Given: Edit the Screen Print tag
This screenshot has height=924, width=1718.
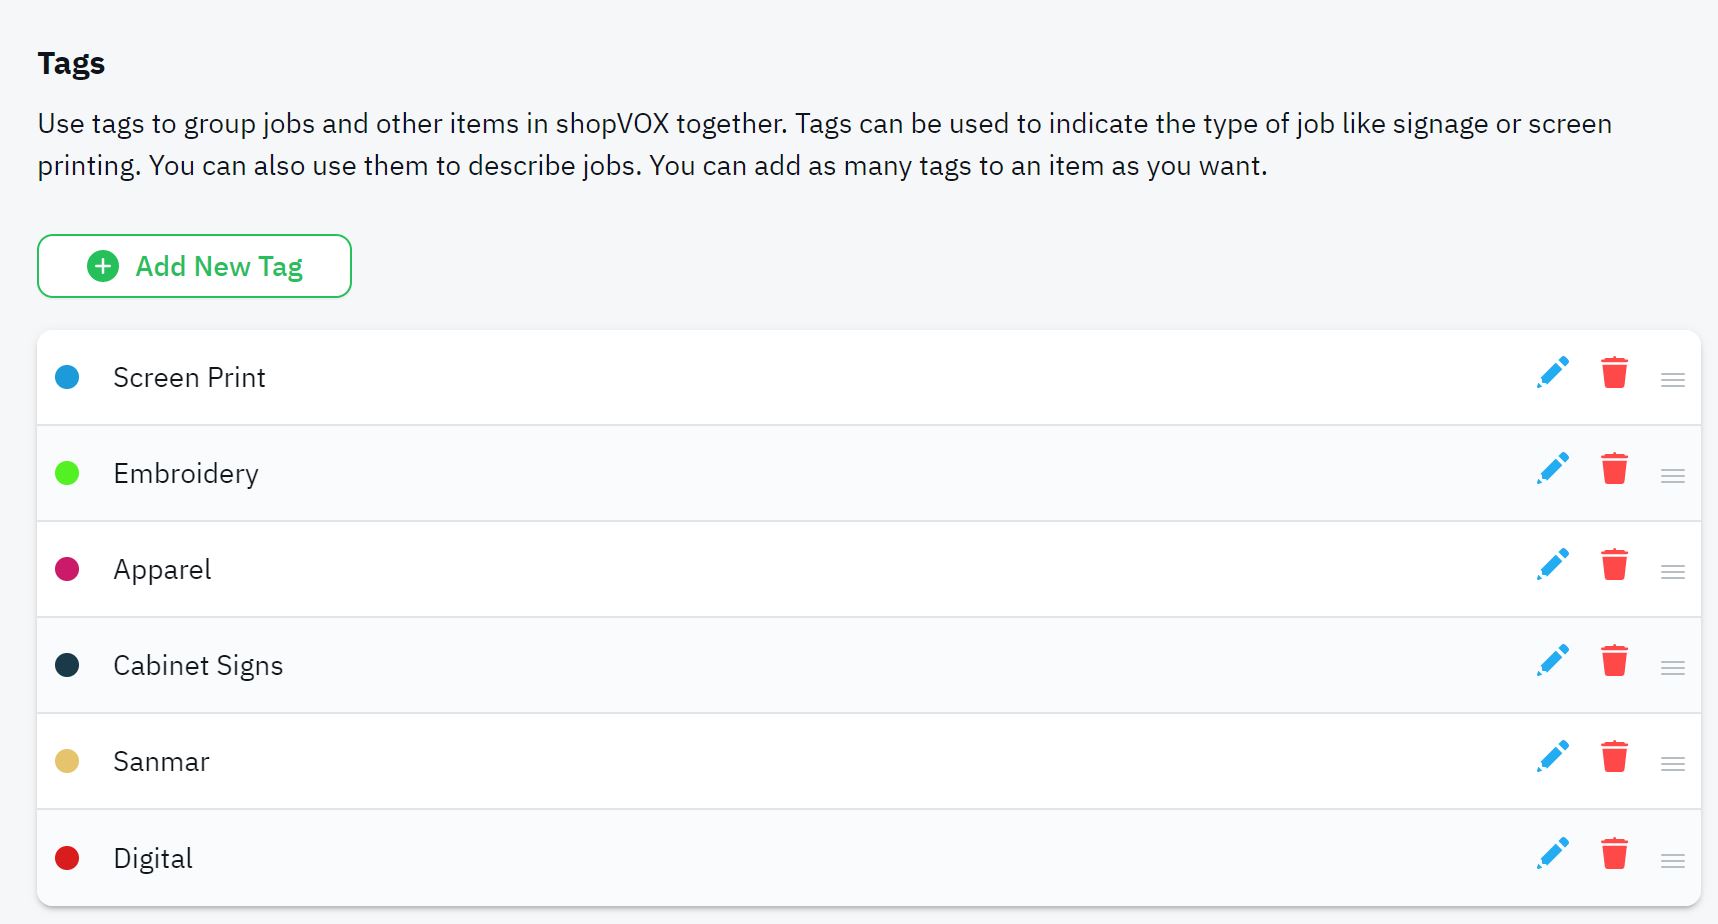Looking at the screenshot, I should (x=1553, y=372).
